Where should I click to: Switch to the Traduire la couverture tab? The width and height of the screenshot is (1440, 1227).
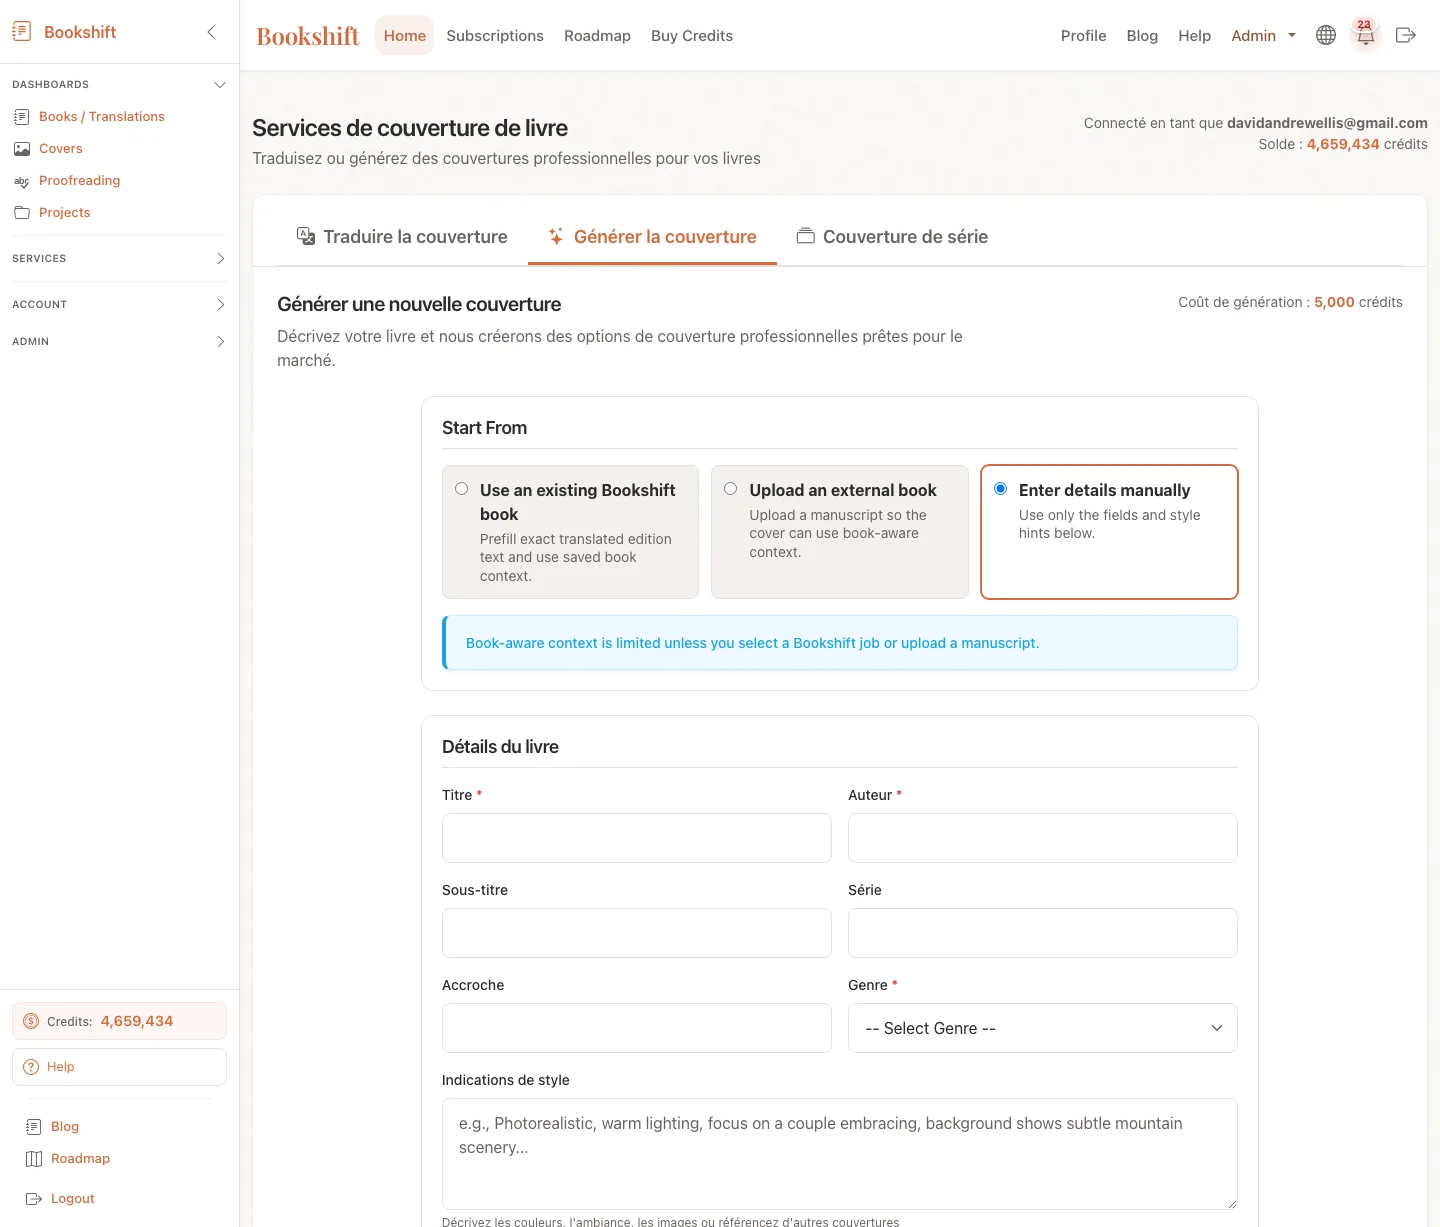[402, 236]
